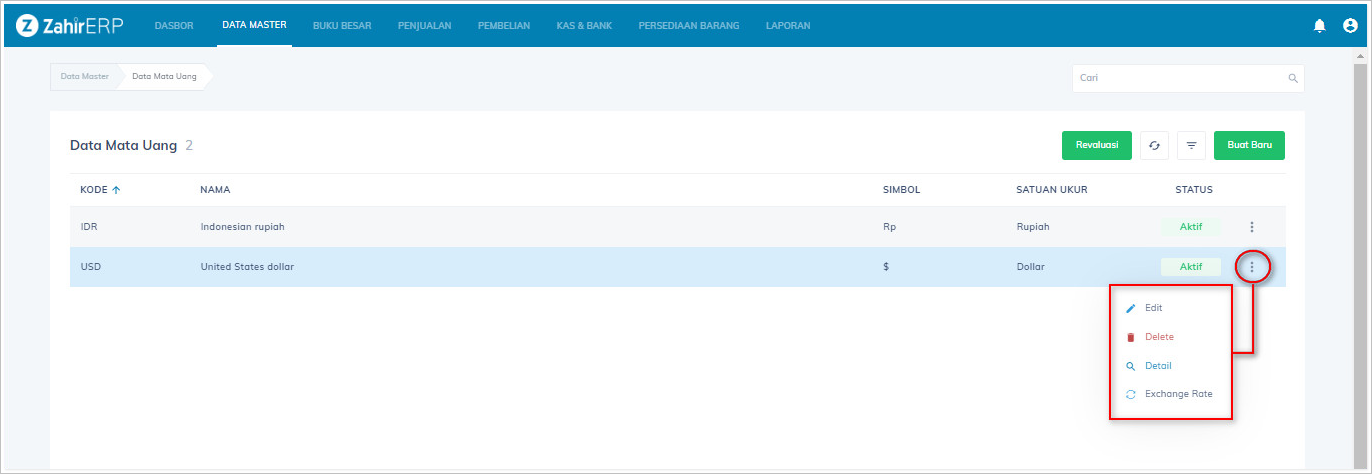
Task: Select Edit from the context menu
Action: coord(1153,308)
